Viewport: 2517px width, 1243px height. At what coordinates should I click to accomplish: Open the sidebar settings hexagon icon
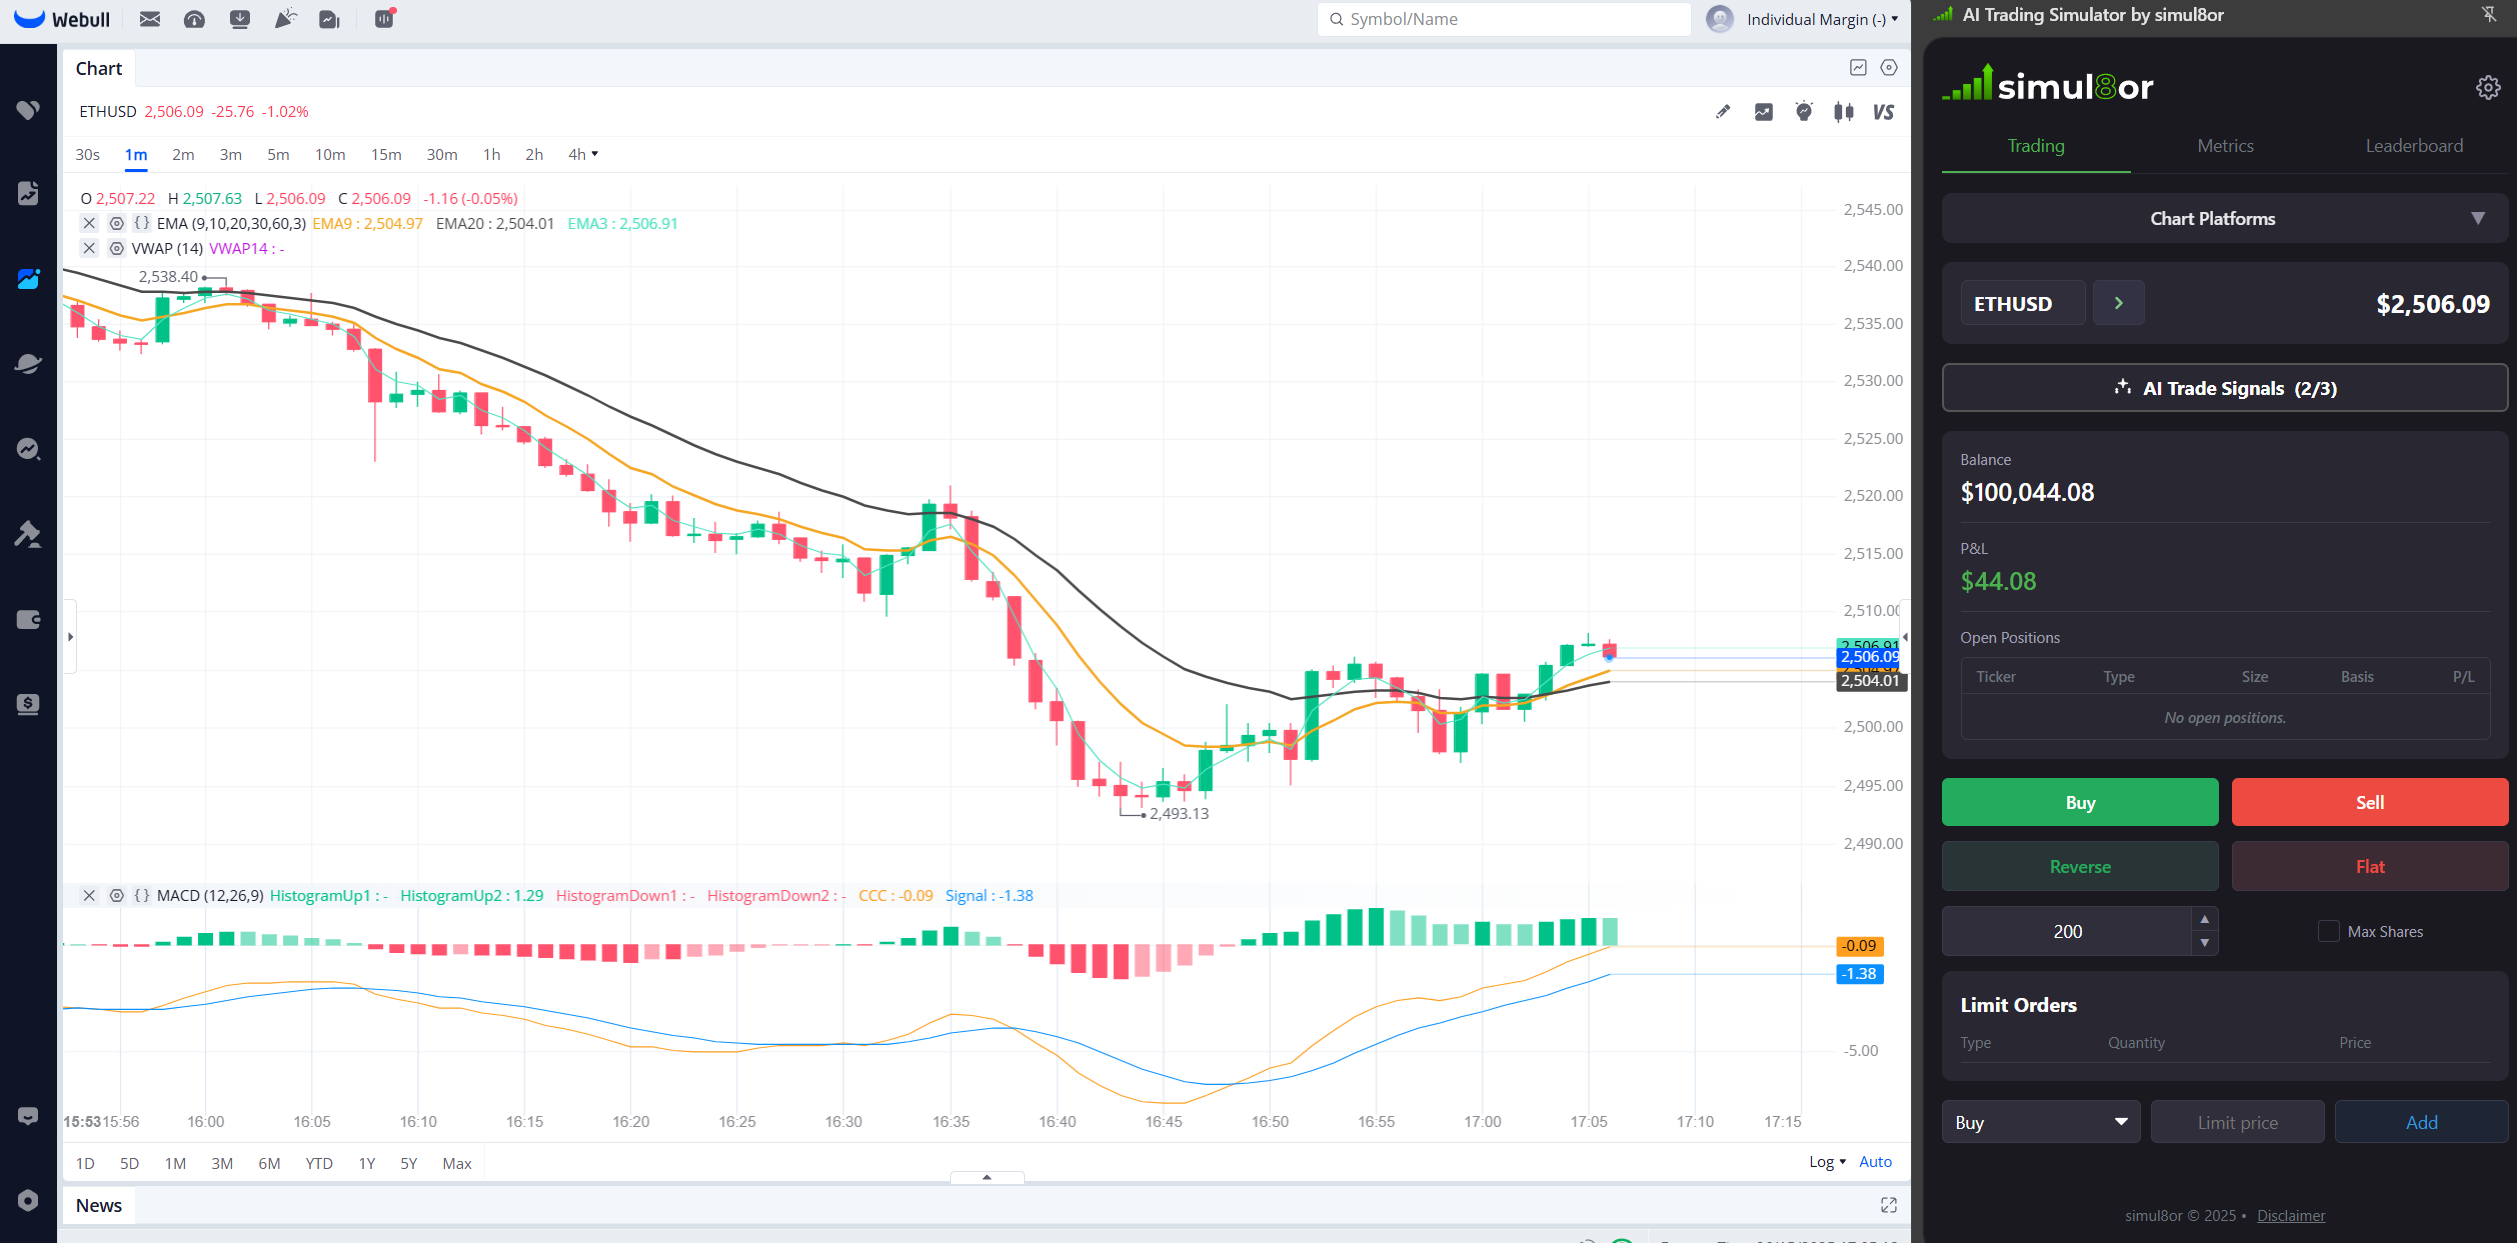pos(28,1200)
